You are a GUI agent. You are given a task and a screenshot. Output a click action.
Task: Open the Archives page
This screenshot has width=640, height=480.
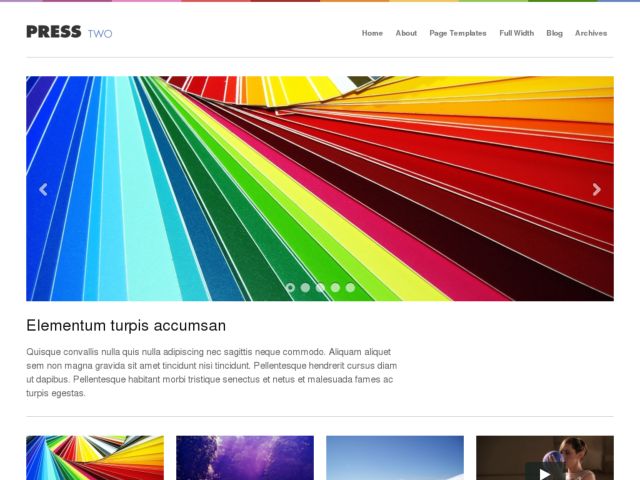click(x=591, y=33)
